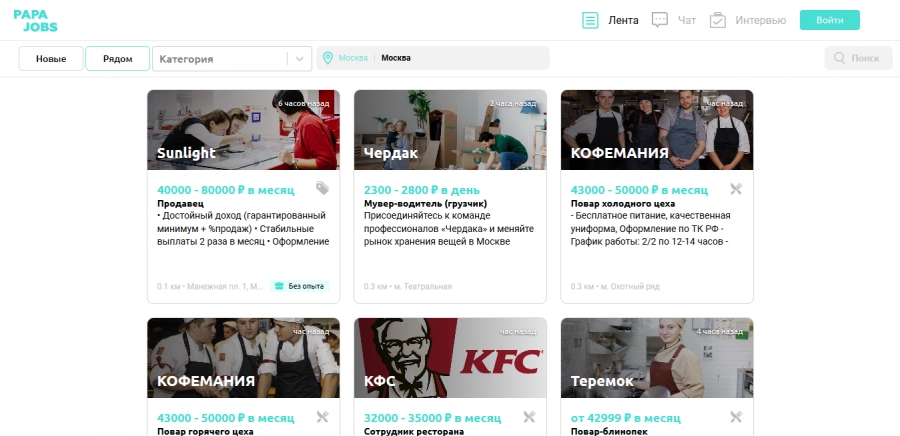The height and width of the screenshot is (436, 900).
Task: Open the Чат speech bubble icon
Action: [660, 20]
